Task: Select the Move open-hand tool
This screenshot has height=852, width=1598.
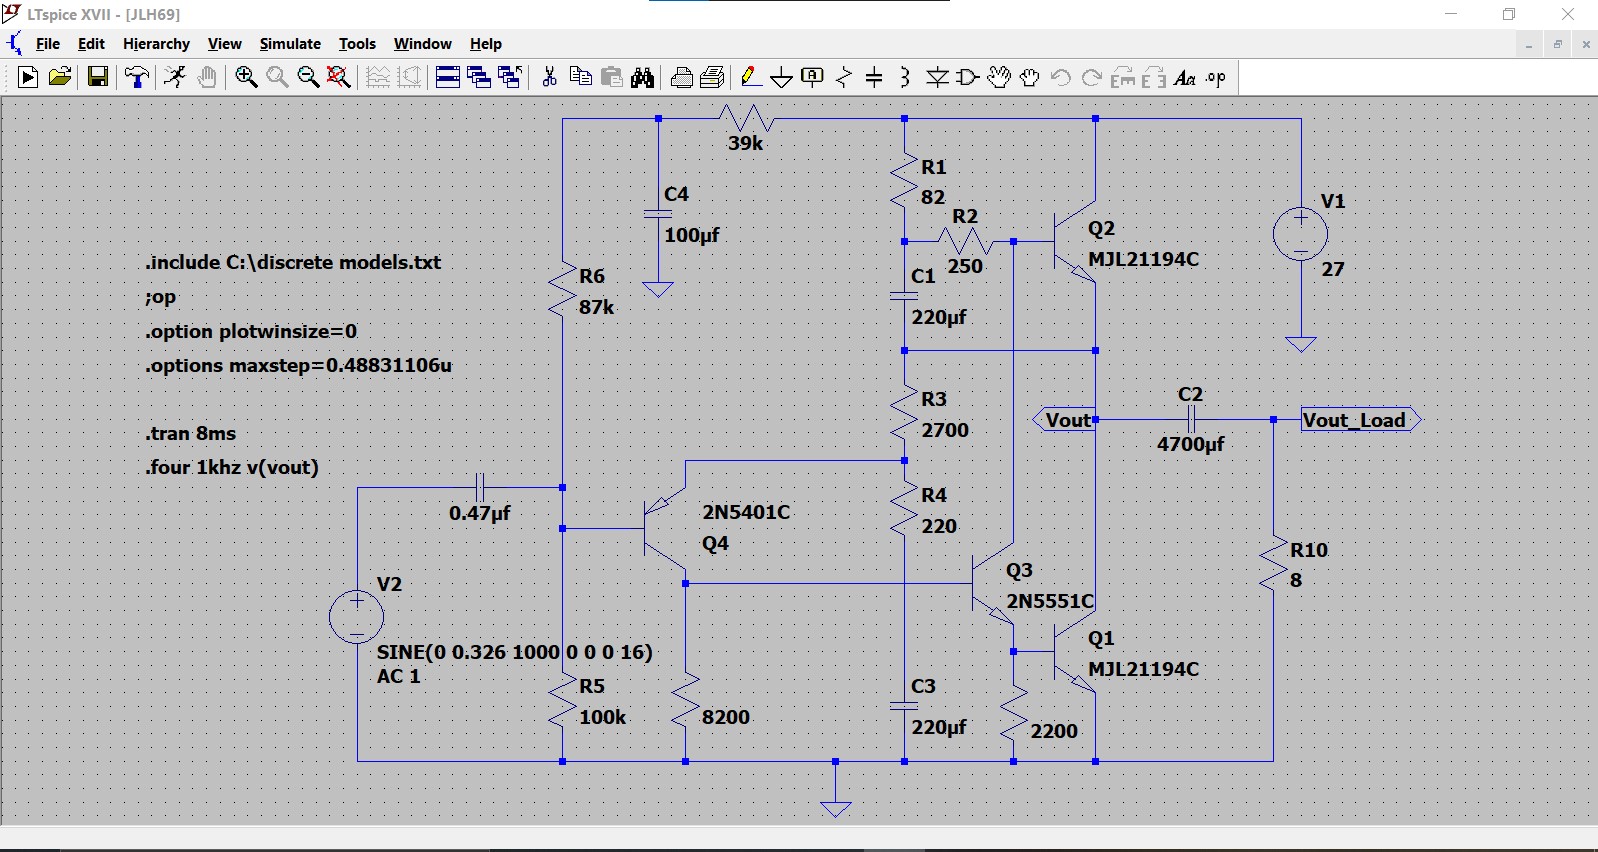Action: coord(999,77)
